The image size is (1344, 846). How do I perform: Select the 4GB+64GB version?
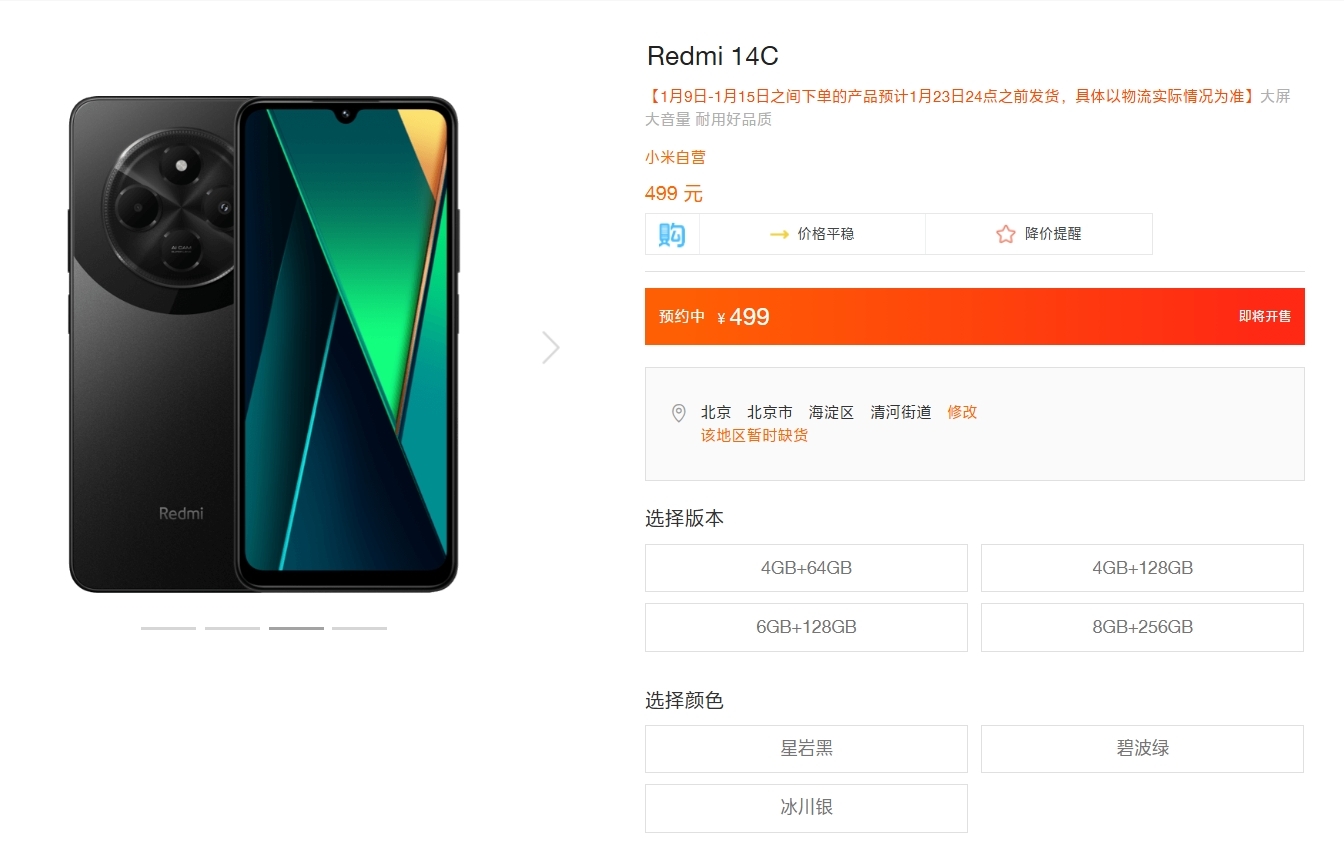806,568
